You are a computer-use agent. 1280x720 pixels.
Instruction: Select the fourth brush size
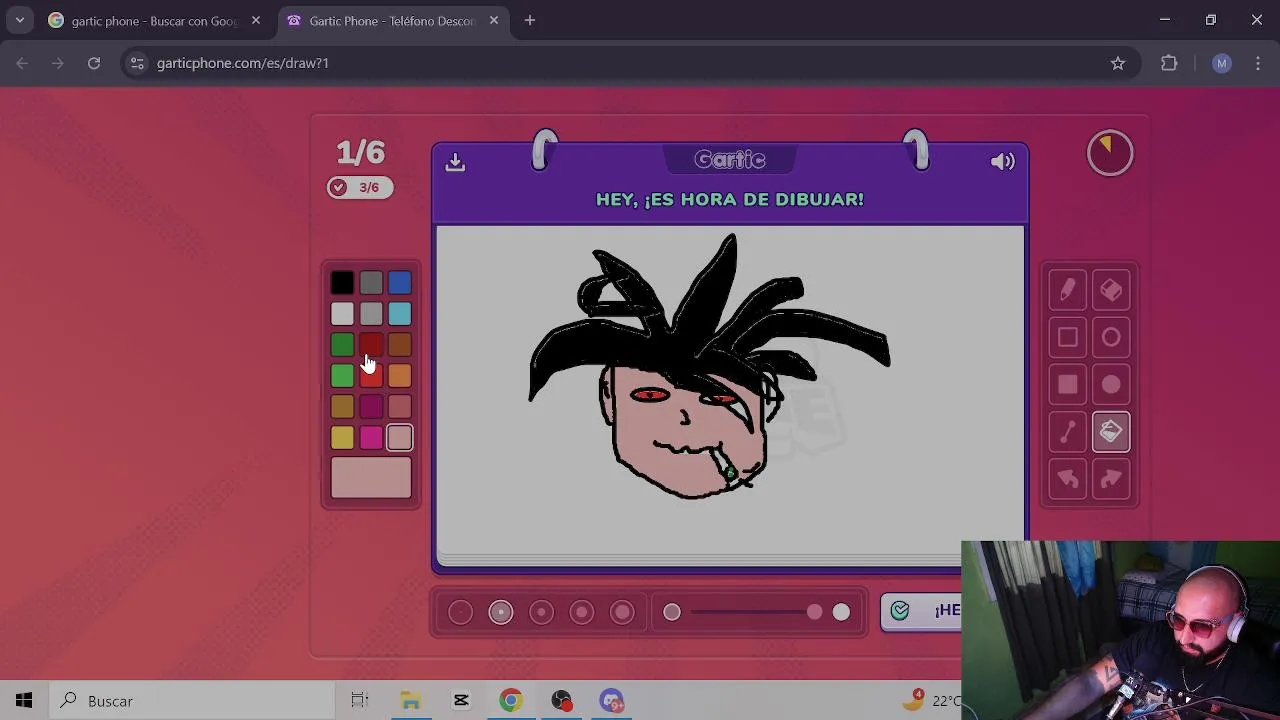(x=581, y=612)
